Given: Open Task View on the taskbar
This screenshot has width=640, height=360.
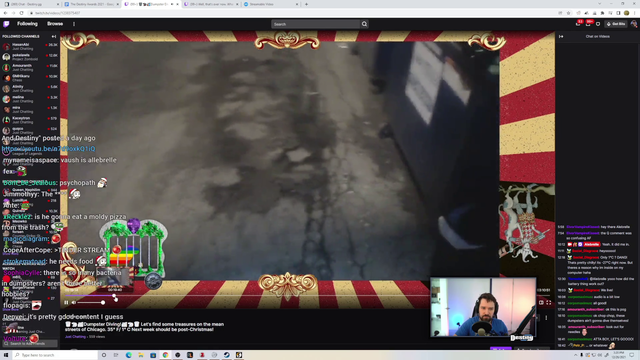Looking at the screenshot, I should [116, 355].
